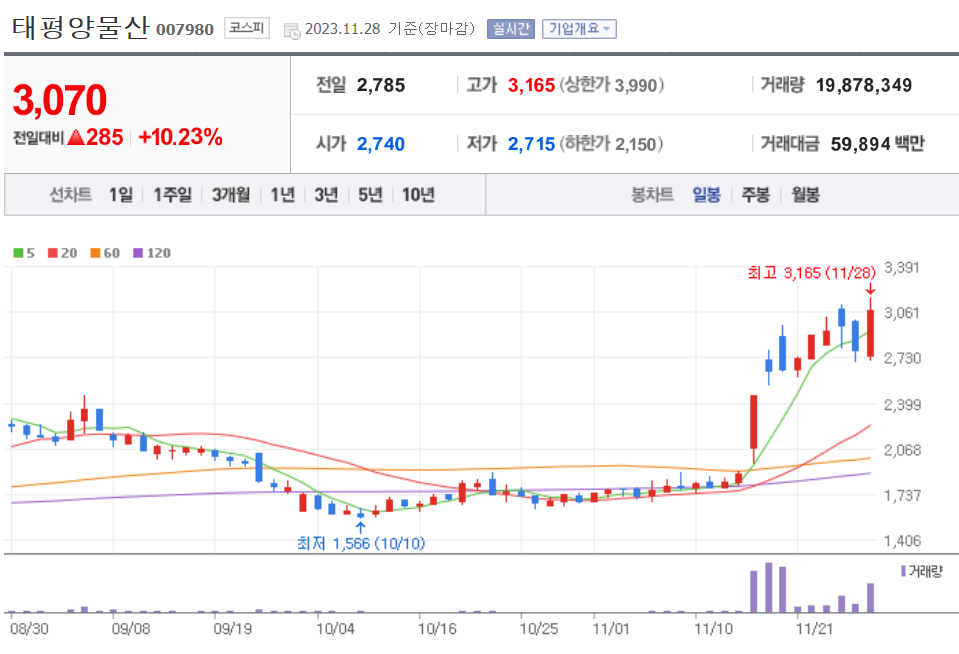Click the orange 60-day moving average swatch

pos(95,253)
